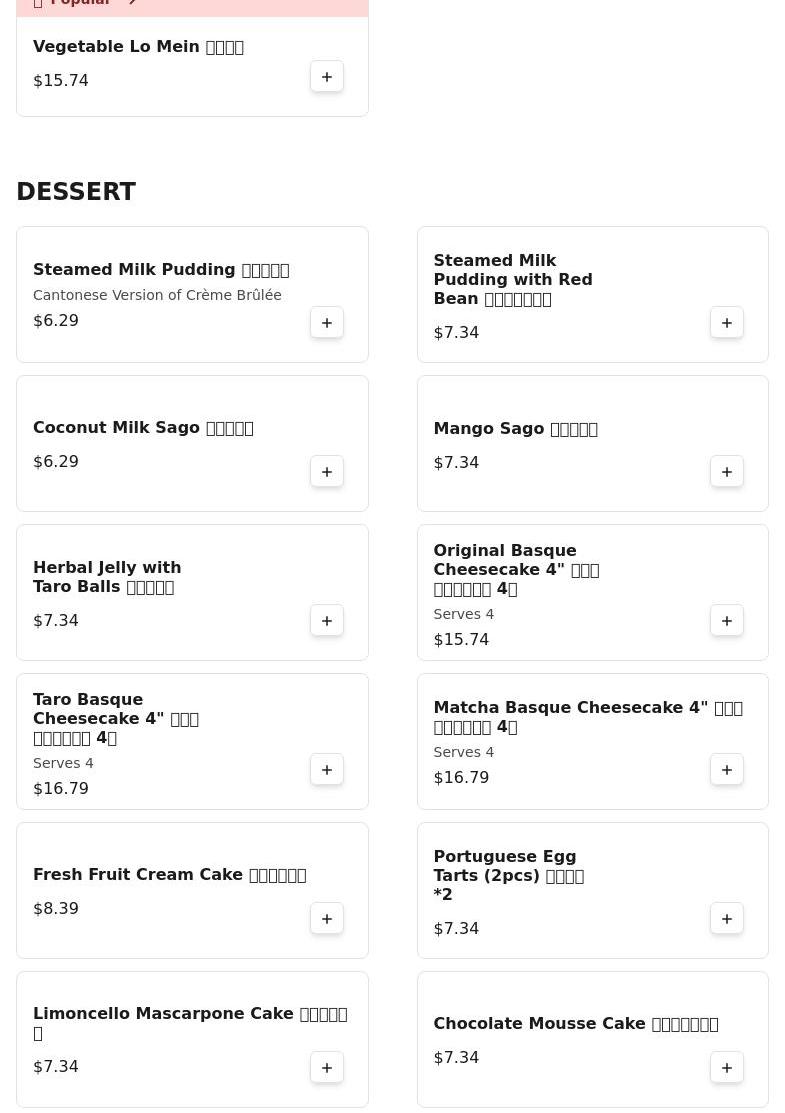Add Taro Basque Cheesecake to cart
Image resolution: width=785 pixels, height=1113 pixels.
[x=327, y=770]
